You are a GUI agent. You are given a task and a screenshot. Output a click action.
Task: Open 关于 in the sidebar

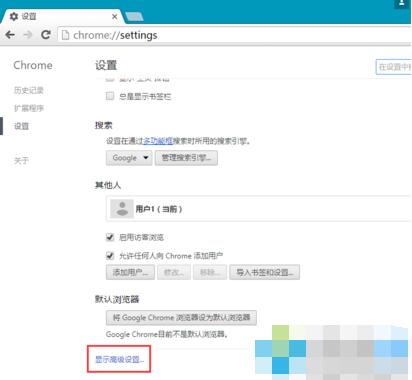pos(21,161)
